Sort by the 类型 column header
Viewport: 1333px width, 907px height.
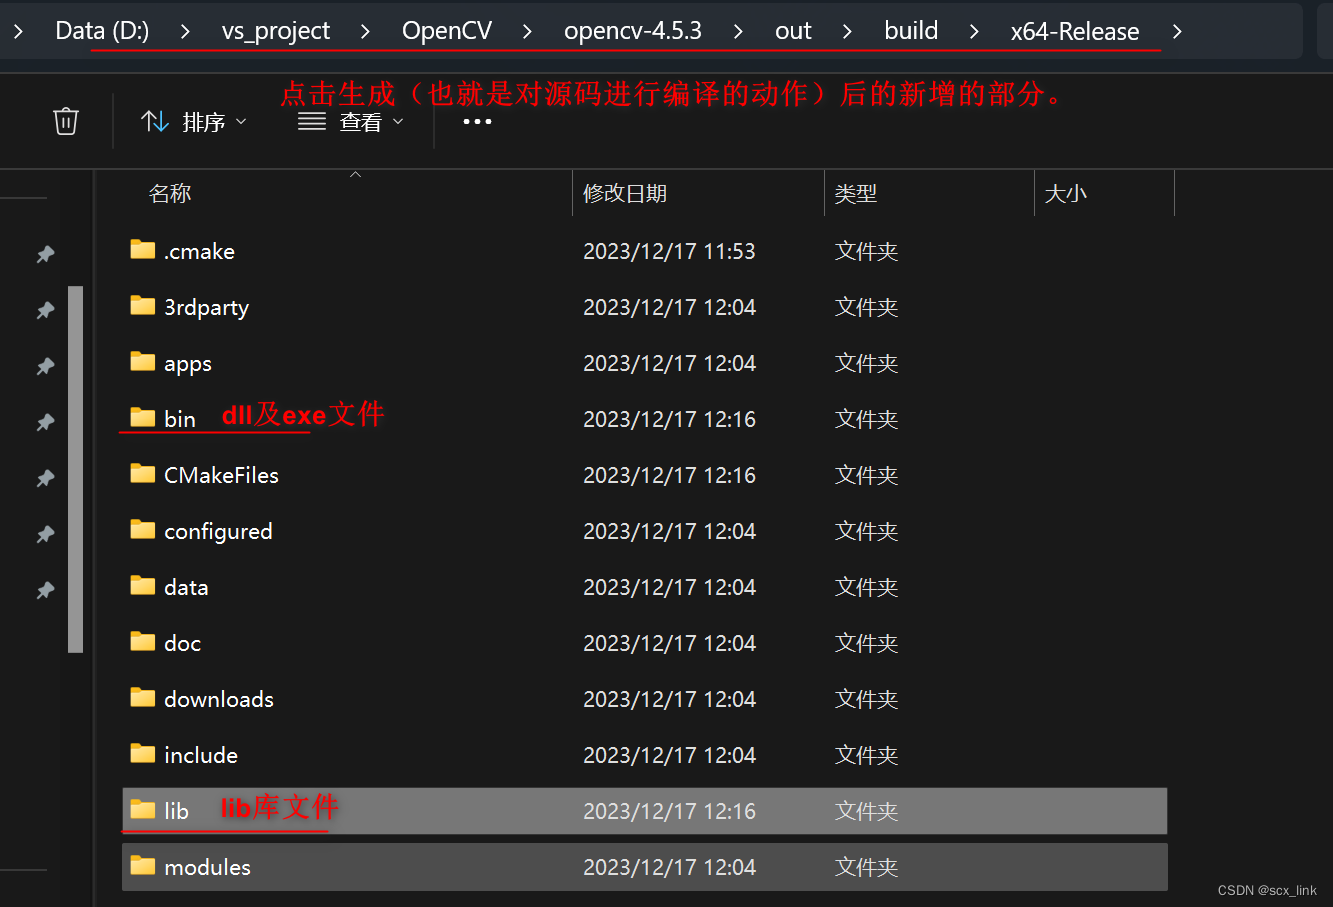856,194
